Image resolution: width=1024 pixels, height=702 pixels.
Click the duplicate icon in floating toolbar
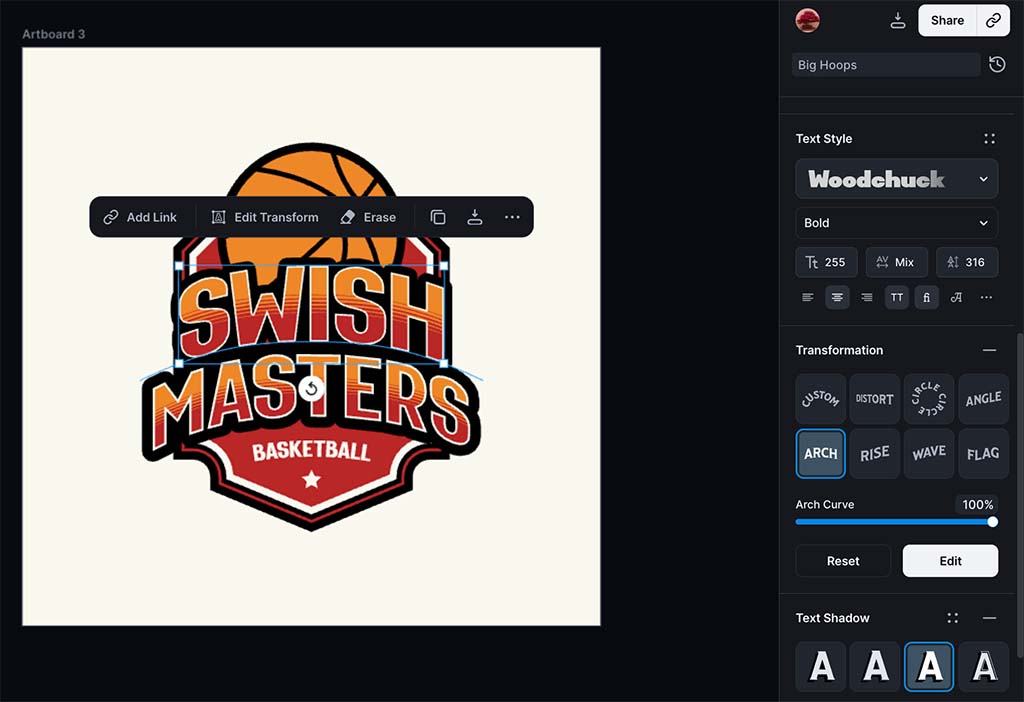[x=438, y=217]
